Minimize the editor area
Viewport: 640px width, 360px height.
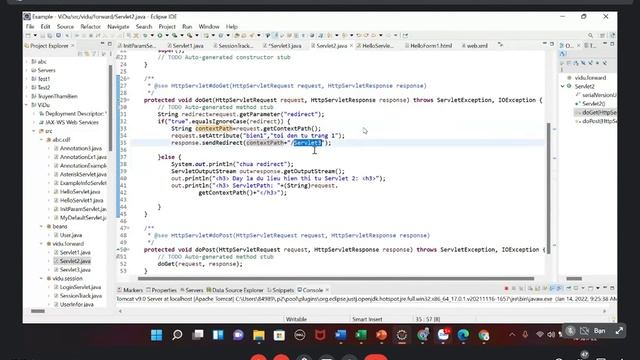point(544,43)
